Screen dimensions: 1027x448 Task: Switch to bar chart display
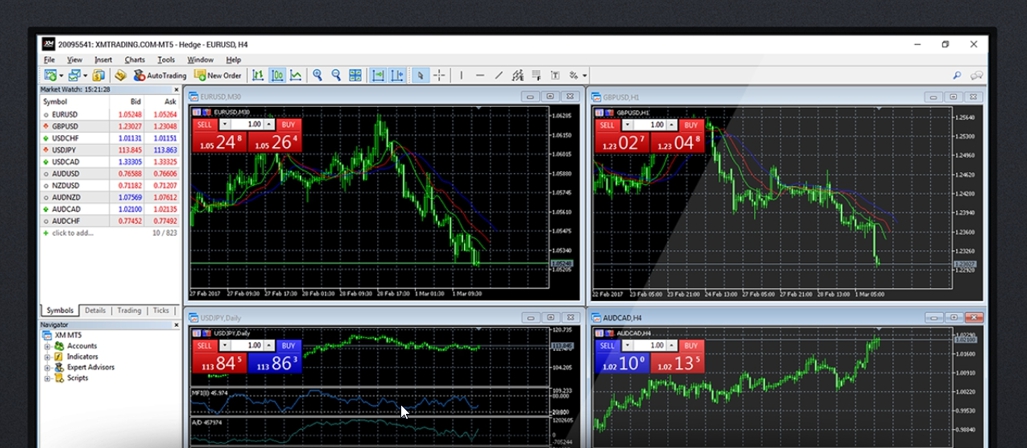coord(258,75)
